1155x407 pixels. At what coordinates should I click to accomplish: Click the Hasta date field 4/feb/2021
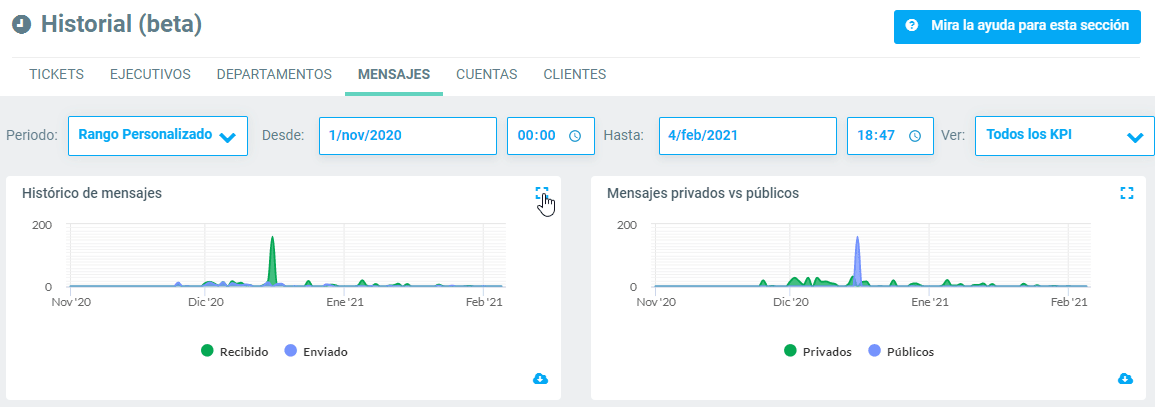coord(748,135)
